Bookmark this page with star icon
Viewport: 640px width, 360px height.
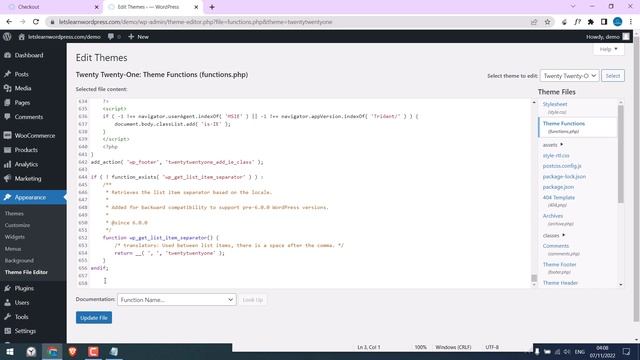click(547, 22)
